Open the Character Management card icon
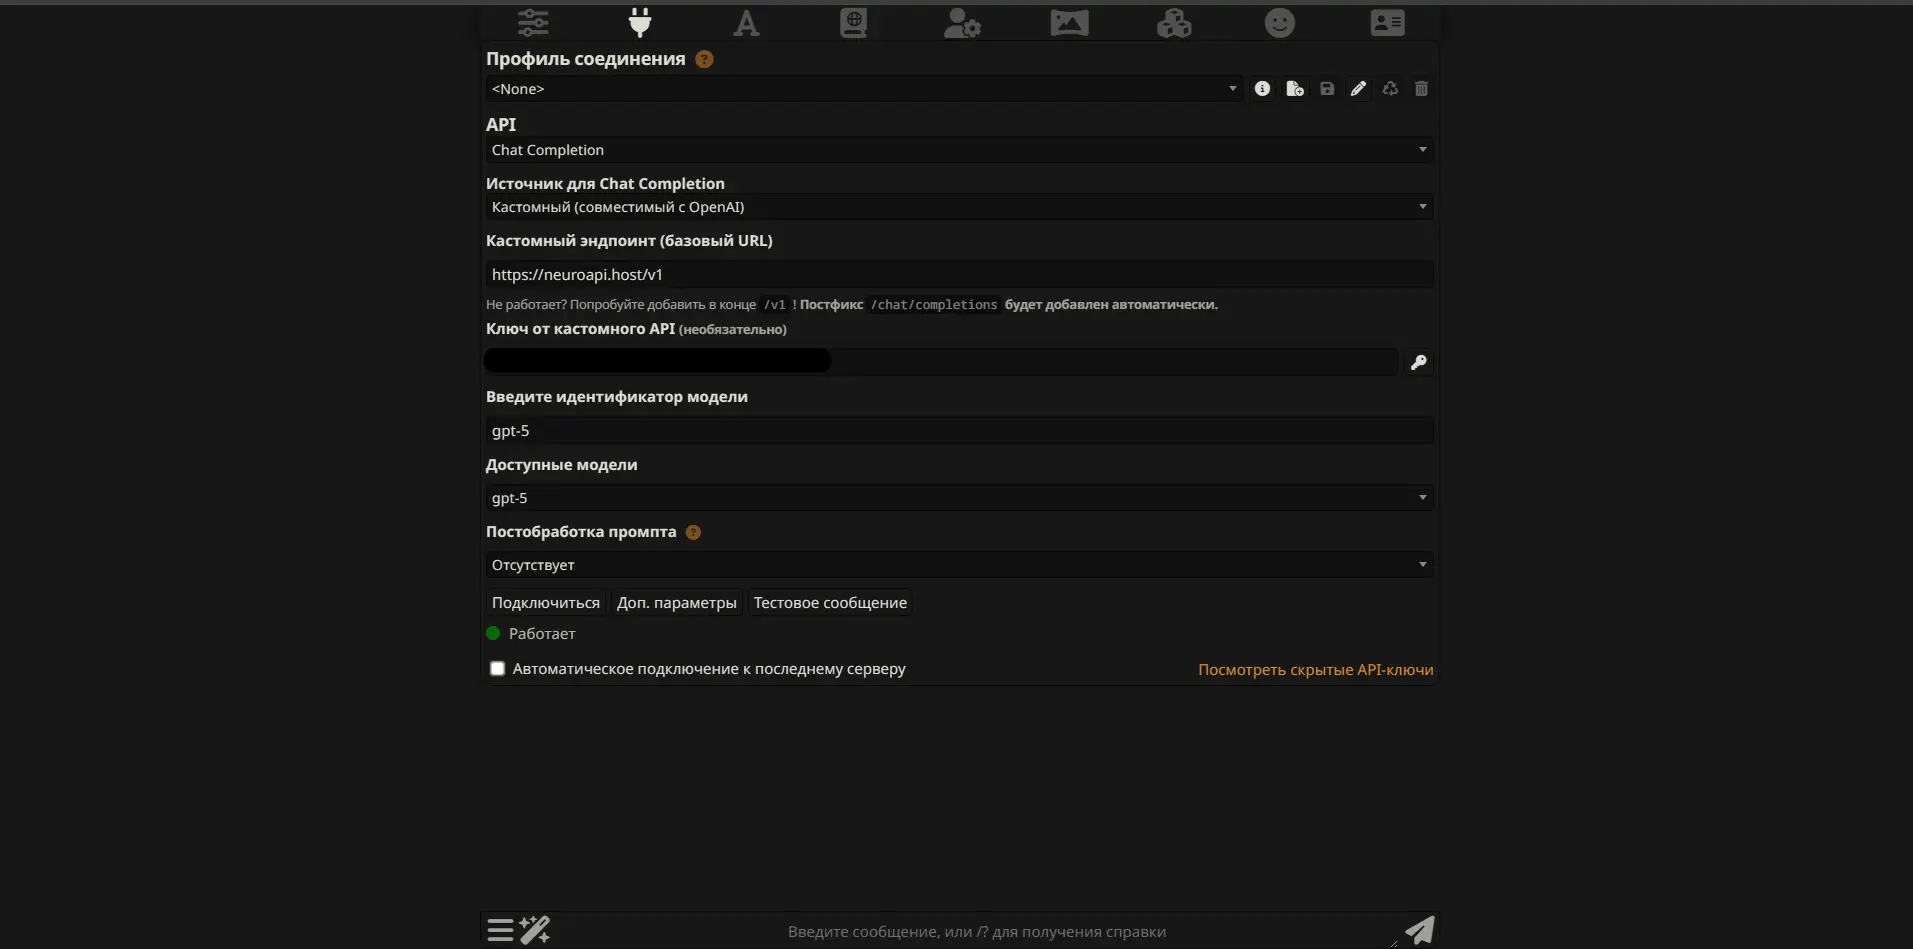1913x949 pixels. pos(1387,22)
